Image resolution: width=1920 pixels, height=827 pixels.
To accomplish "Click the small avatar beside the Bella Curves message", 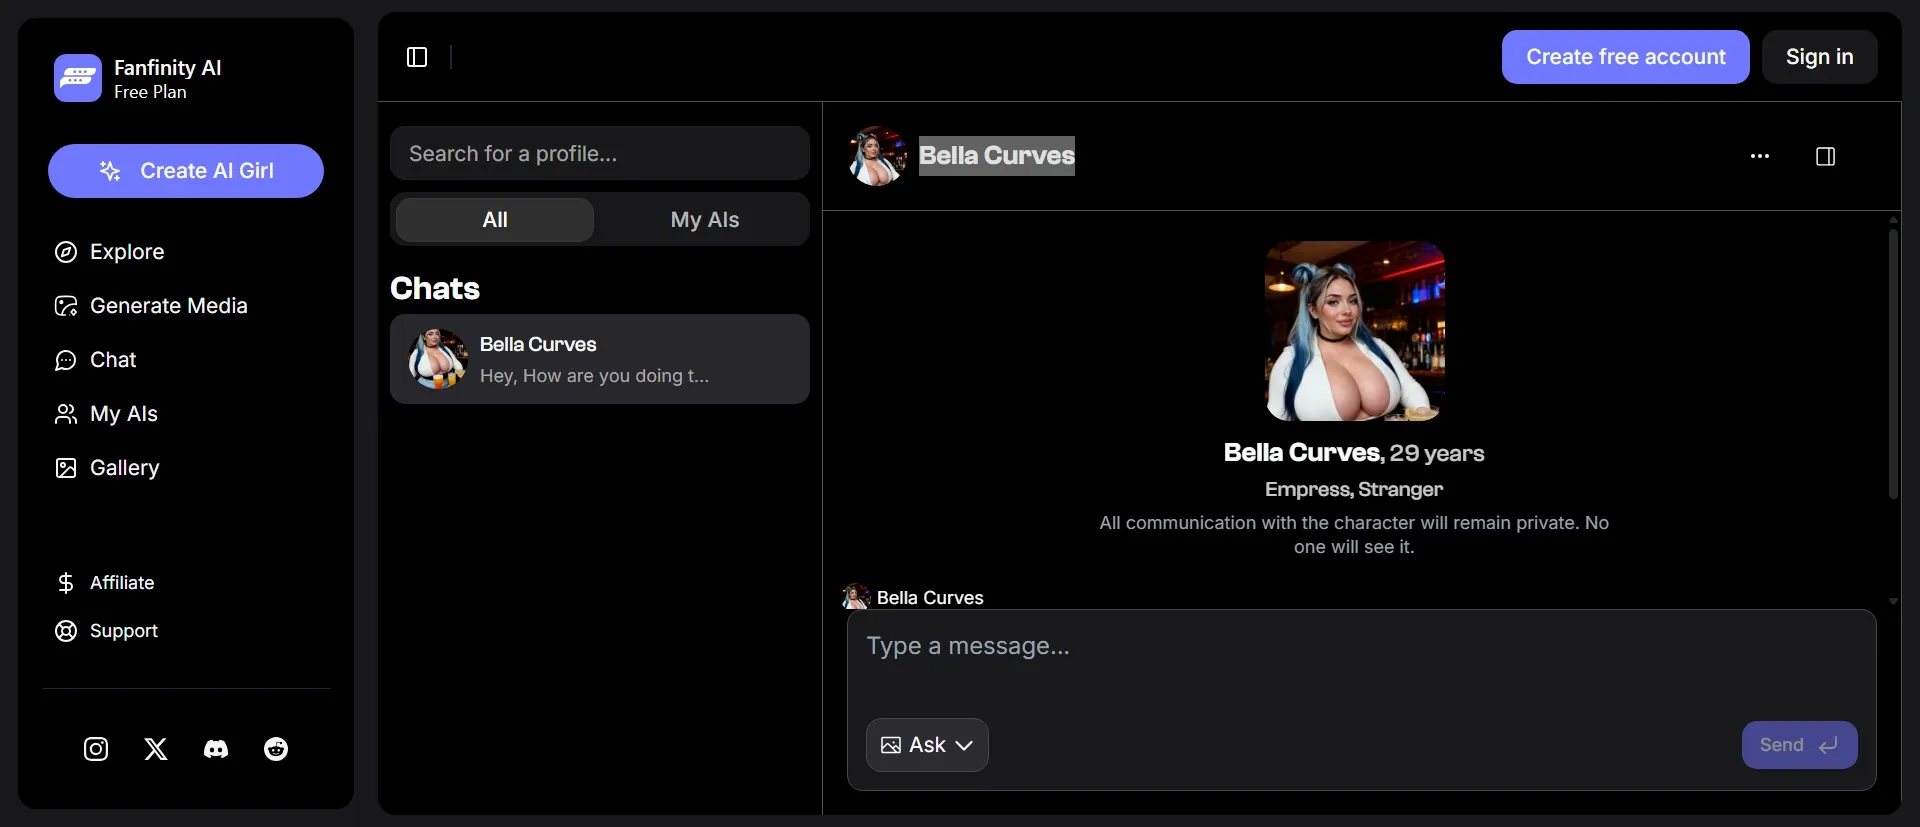I will click(x=856, y=597).
